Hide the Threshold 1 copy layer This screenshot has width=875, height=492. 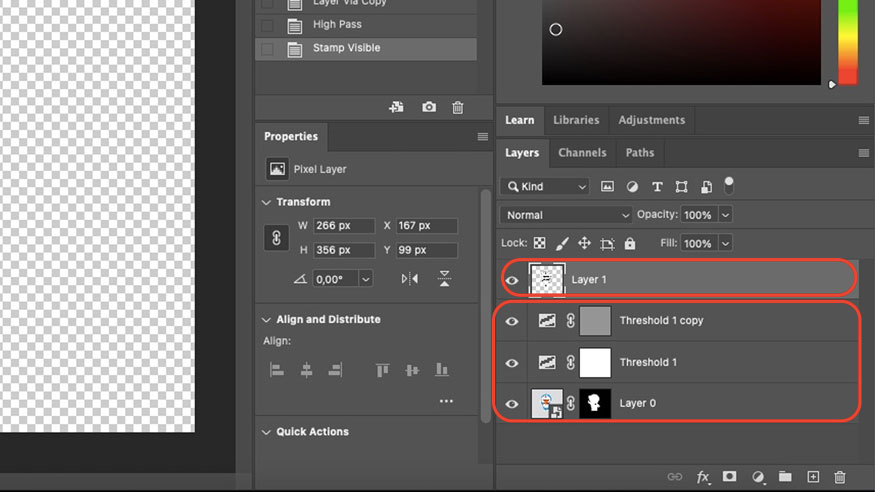513,321
